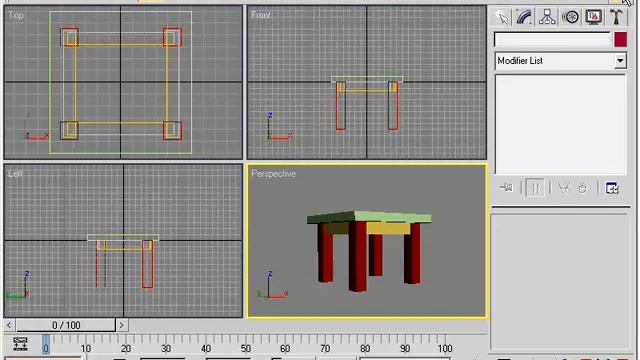Click the 0 / 100 time slider
This screenshot has width=640, height=360.
click(66, 325)
